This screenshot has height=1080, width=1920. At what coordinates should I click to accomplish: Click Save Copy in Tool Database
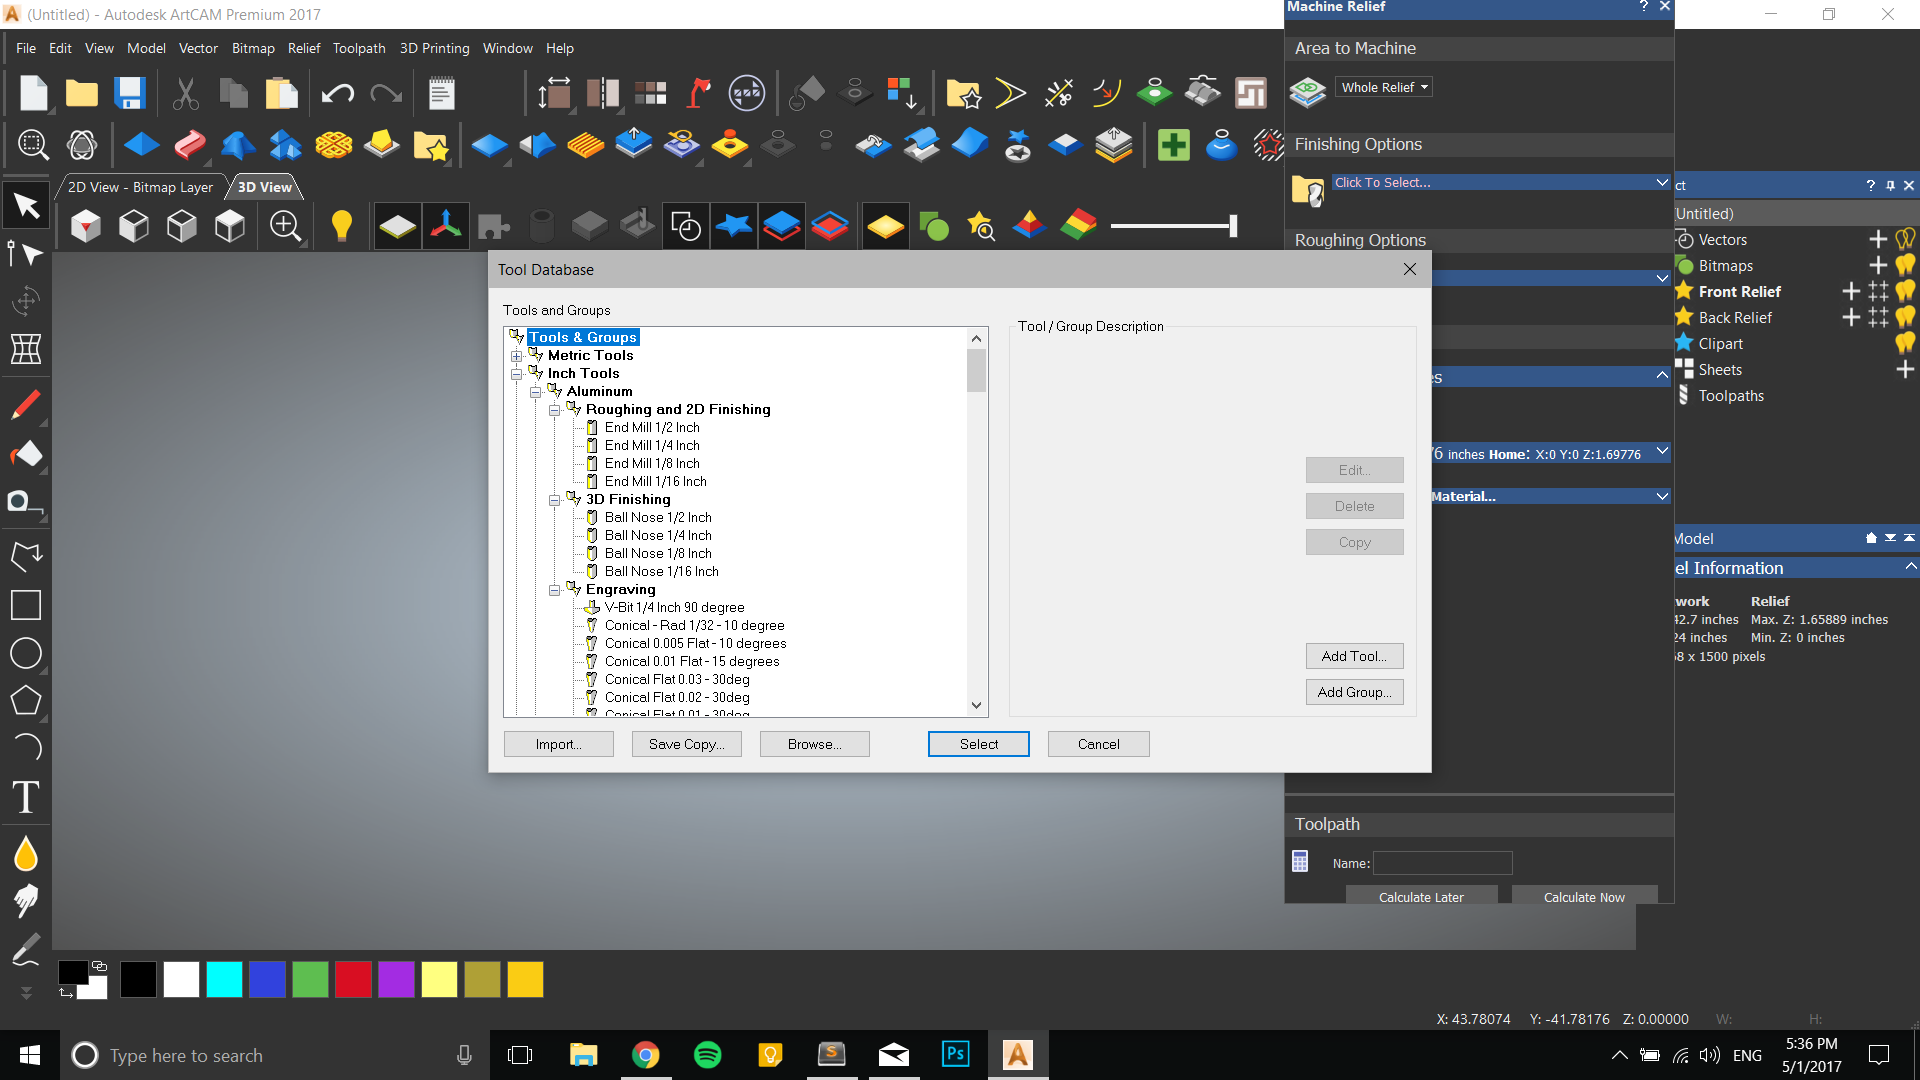pyautogui.click(x=686, y=744)
